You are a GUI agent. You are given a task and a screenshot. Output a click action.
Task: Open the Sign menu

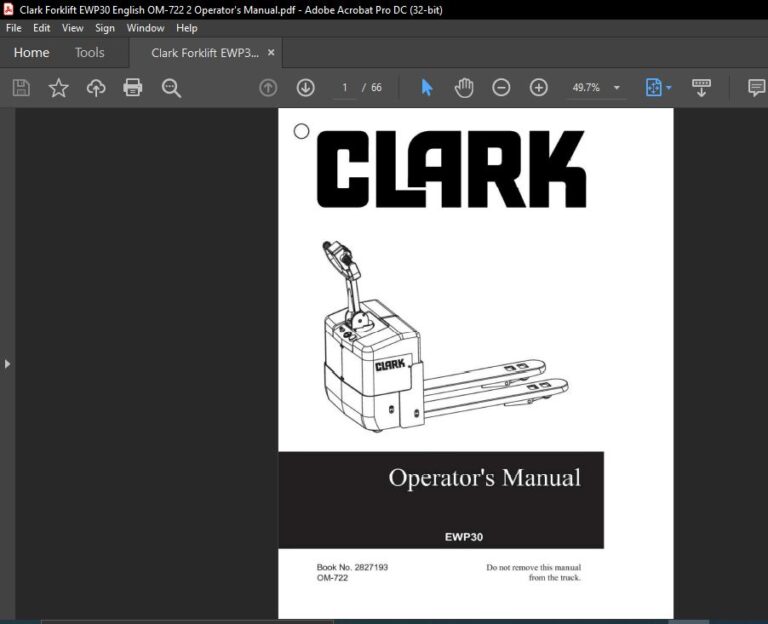click(x=105, y=28)
